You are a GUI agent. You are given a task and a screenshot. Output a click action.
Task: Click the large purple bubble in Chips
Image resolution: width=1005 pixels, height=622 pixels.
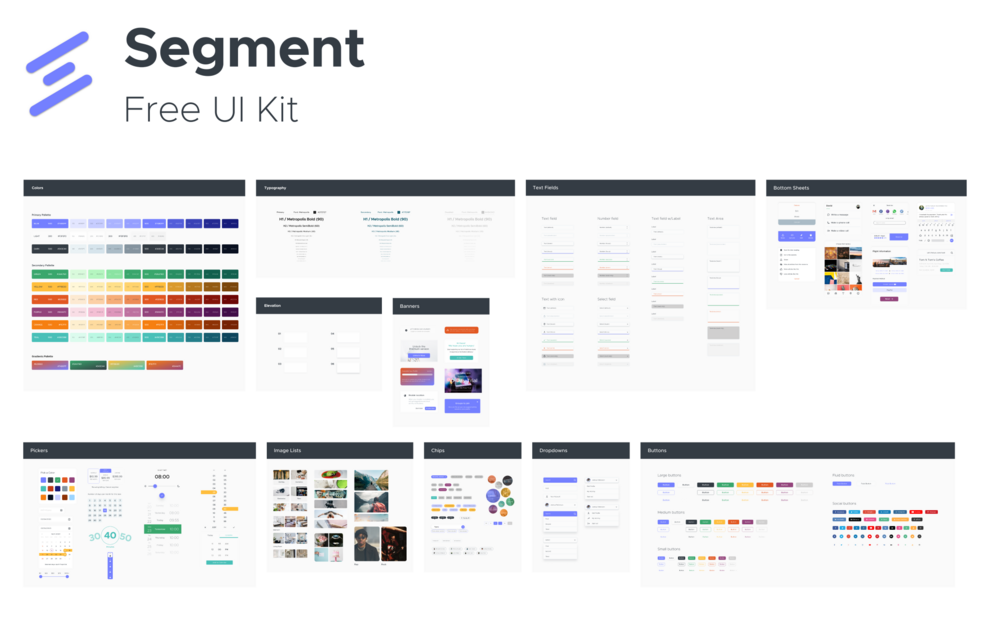pos(492,495)
